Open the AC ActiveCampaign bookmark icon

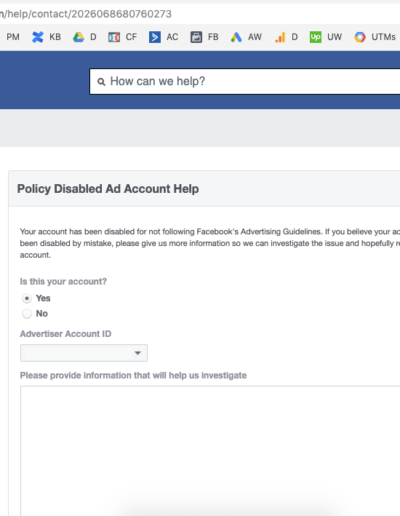click(x=155, y=37)
